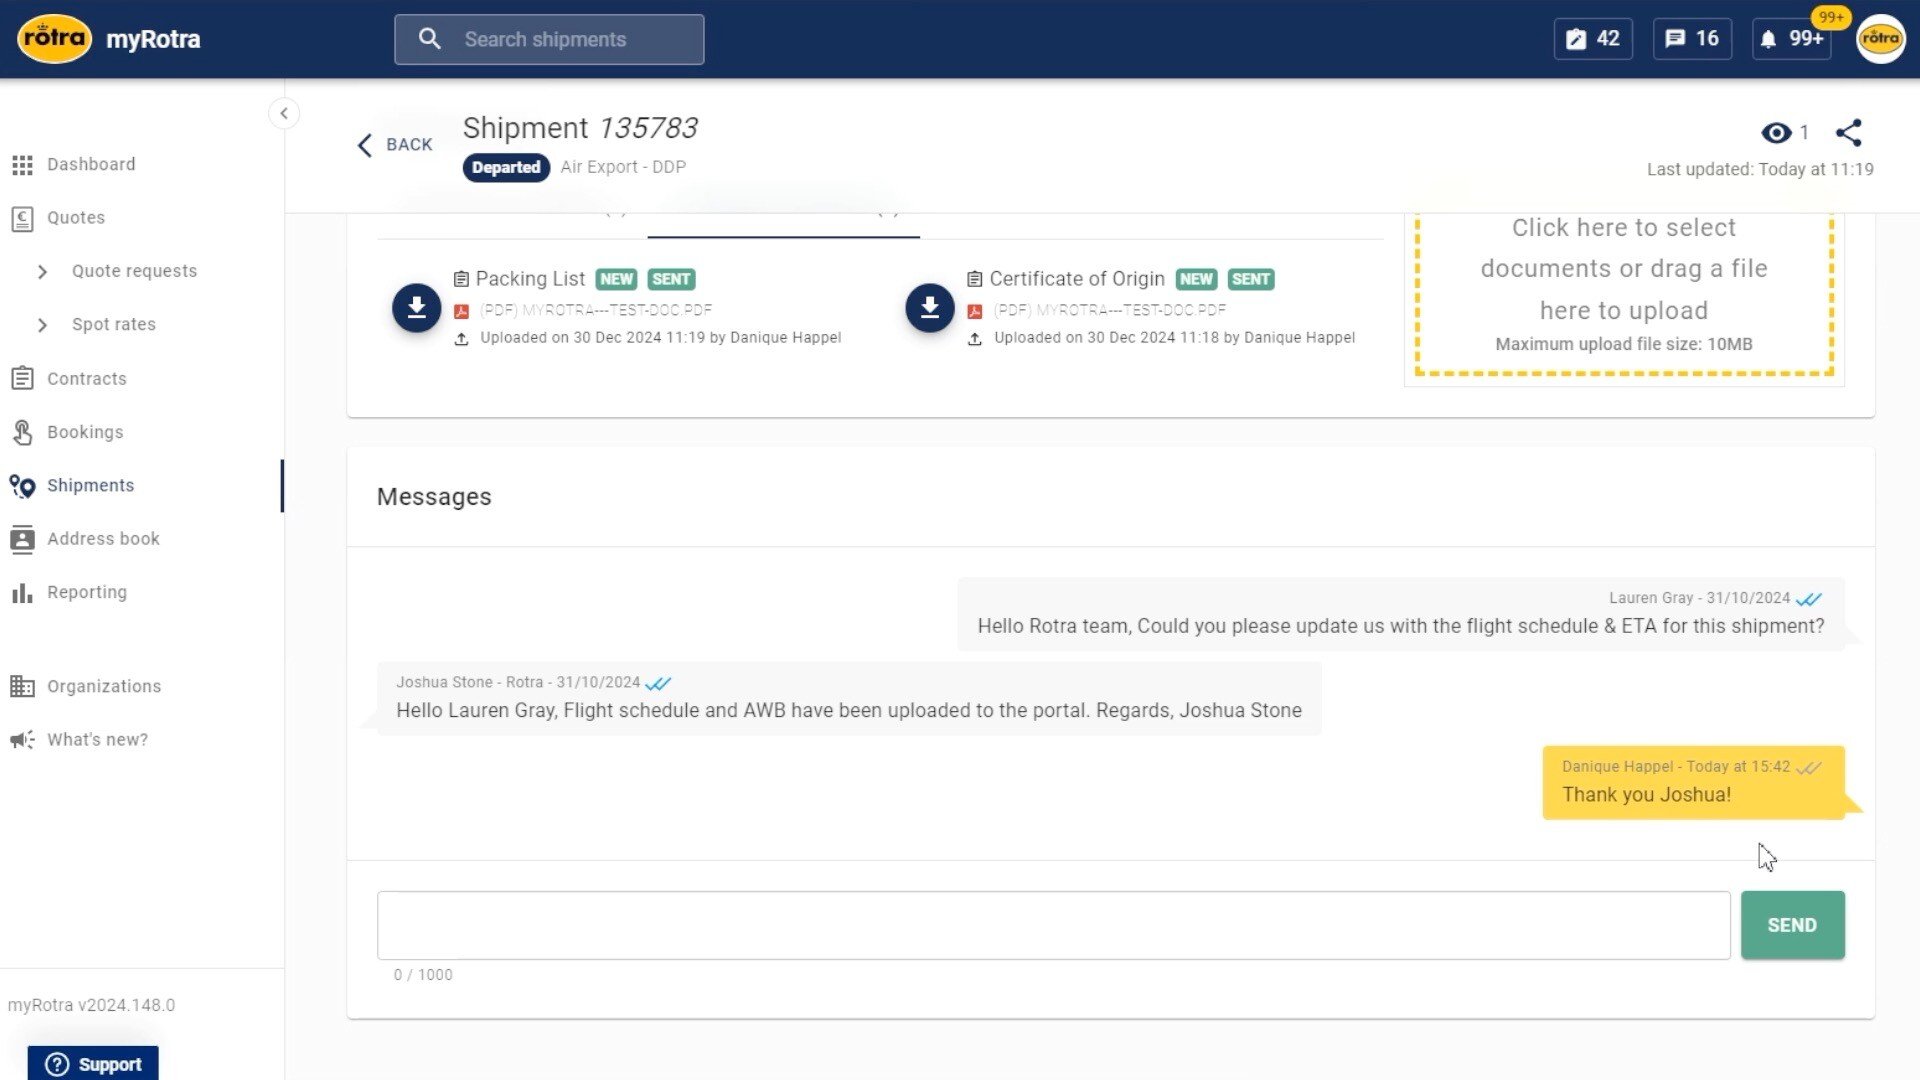The height and width of the screenshot is (1080, 1920).
Task: Download the Packing List document
Action: 416,308
